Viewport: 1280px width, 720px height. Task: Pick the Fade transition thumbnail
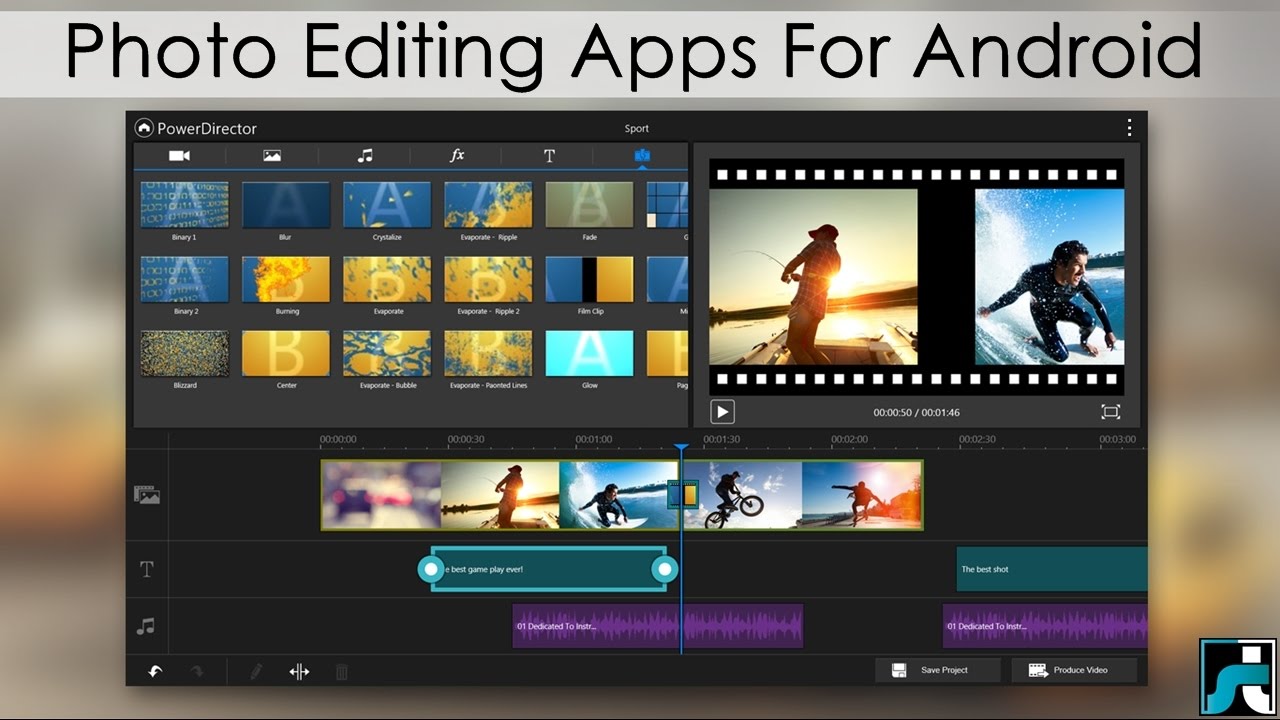[589, 205]
